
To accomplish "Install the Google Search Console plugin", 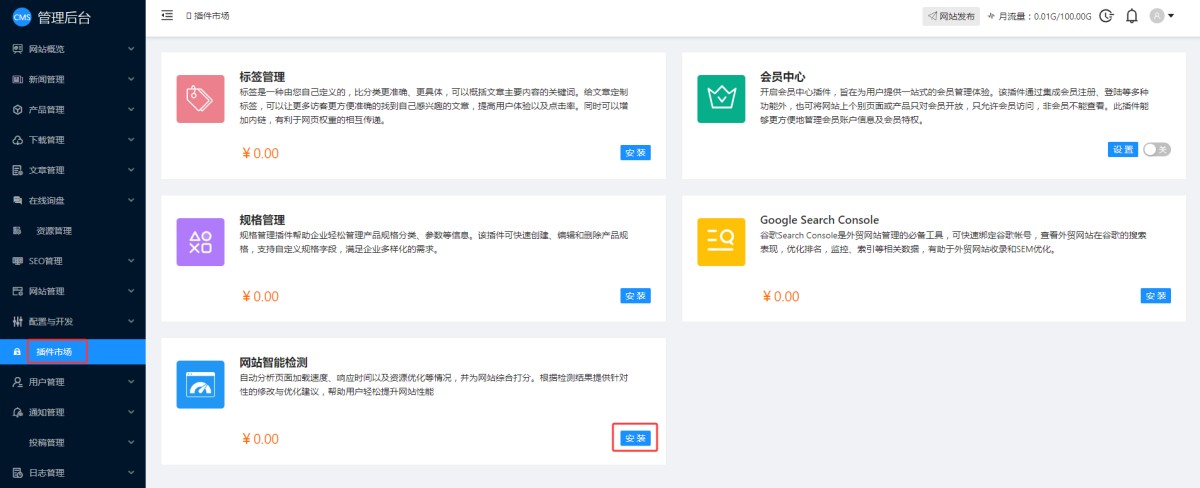I will pos(1155,296).
